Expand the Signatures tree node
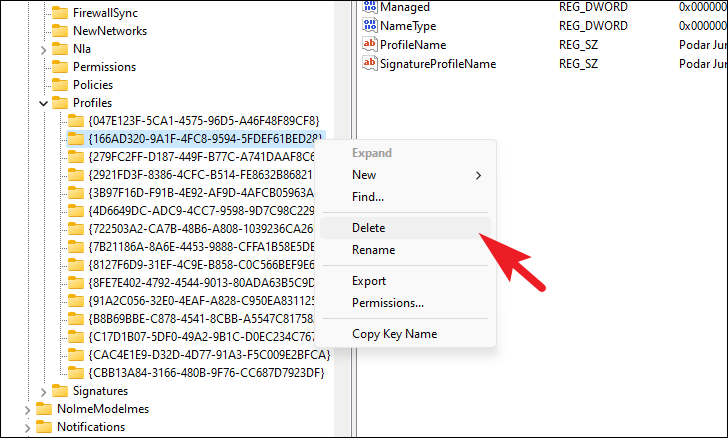Image resolution: width=728 pixels, height=438 pixels. tap(43, 391)
